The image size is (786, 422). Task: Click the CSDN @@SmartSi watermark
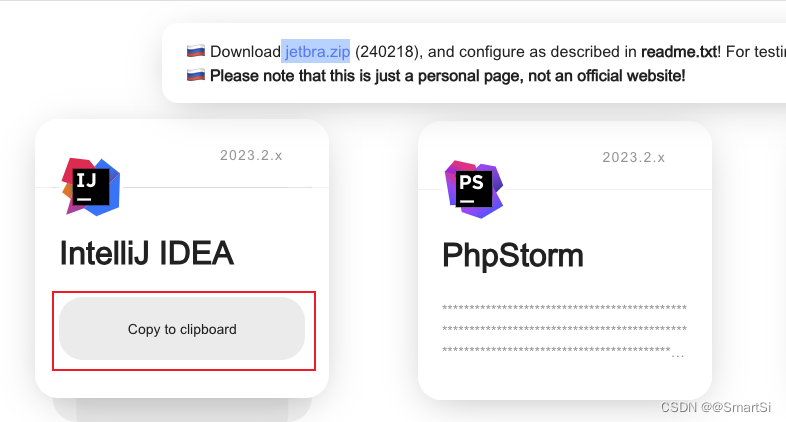tap(715, 407)
